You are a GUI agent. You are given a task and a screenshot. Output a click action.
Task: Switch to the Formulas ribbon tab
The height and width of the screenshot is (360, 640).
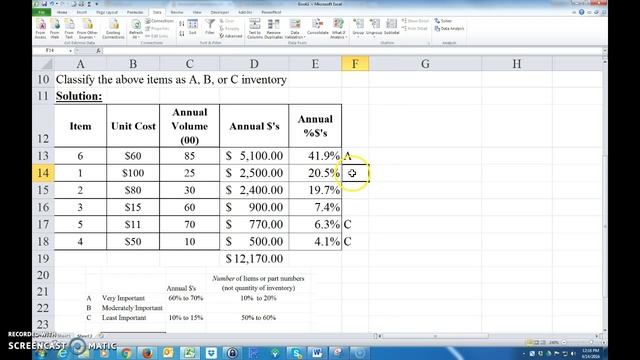pyautogui.click(x=135, y=12)
